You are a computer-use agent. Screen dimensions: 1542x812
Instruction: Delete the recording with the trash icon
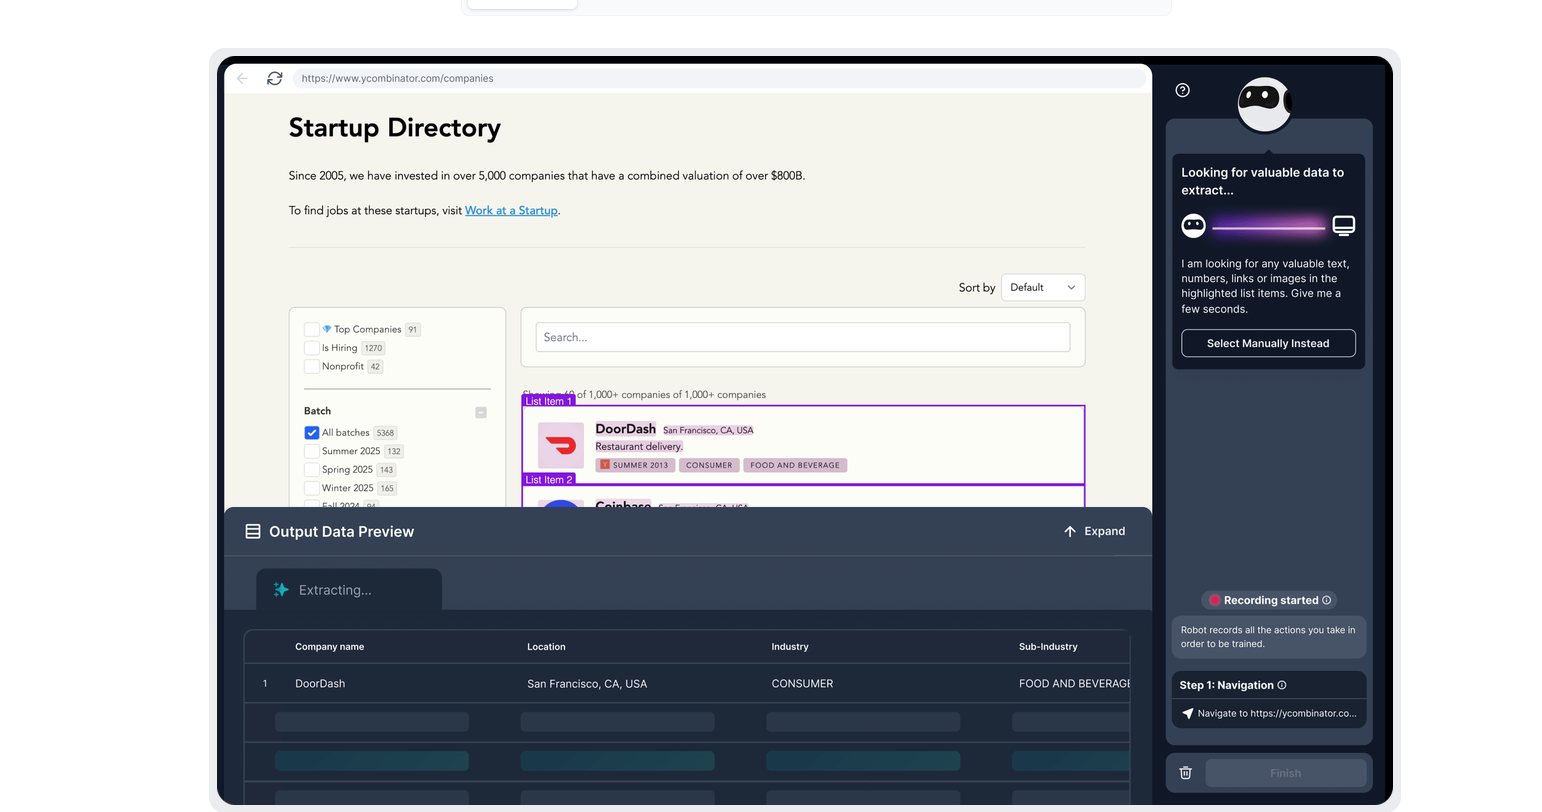(1186, 773)
